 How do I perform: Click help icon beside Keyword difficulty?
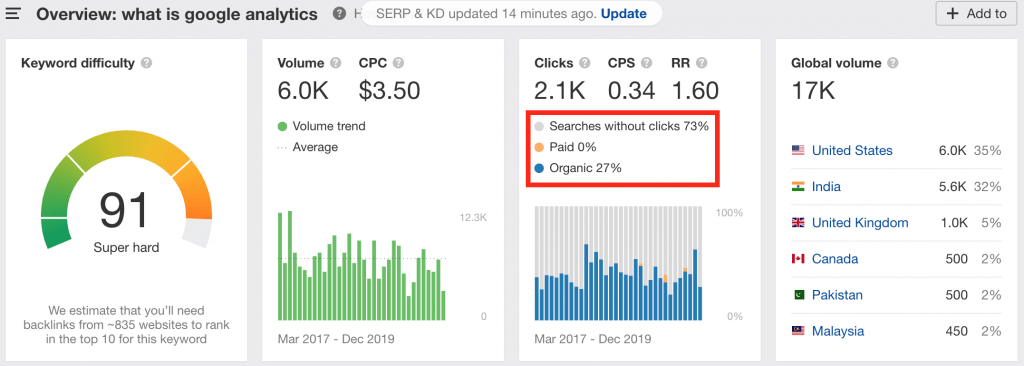tap(147, 63)
